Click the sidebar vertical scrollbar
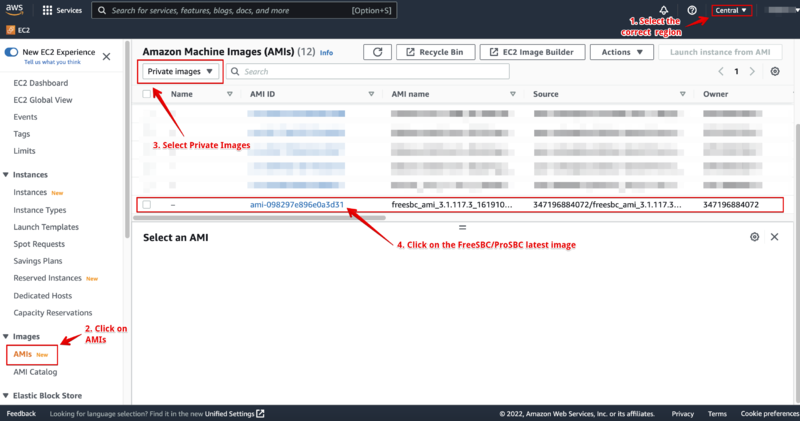Screen dimensions: 800x421 (x=128, y=140)
